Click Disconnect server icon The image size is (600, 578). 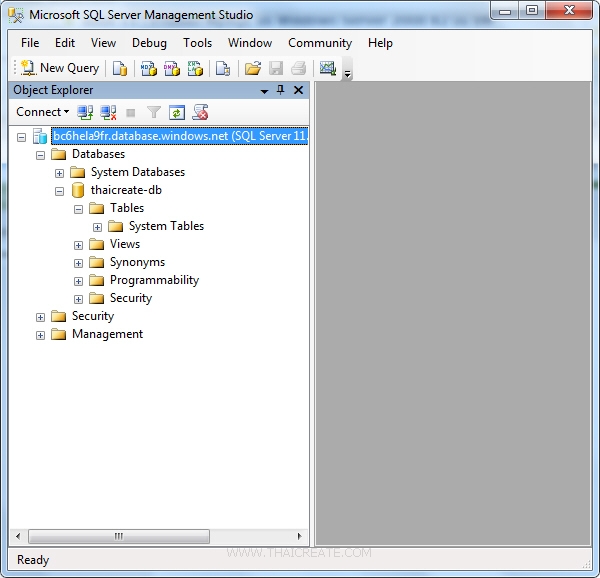coord(108,112)
